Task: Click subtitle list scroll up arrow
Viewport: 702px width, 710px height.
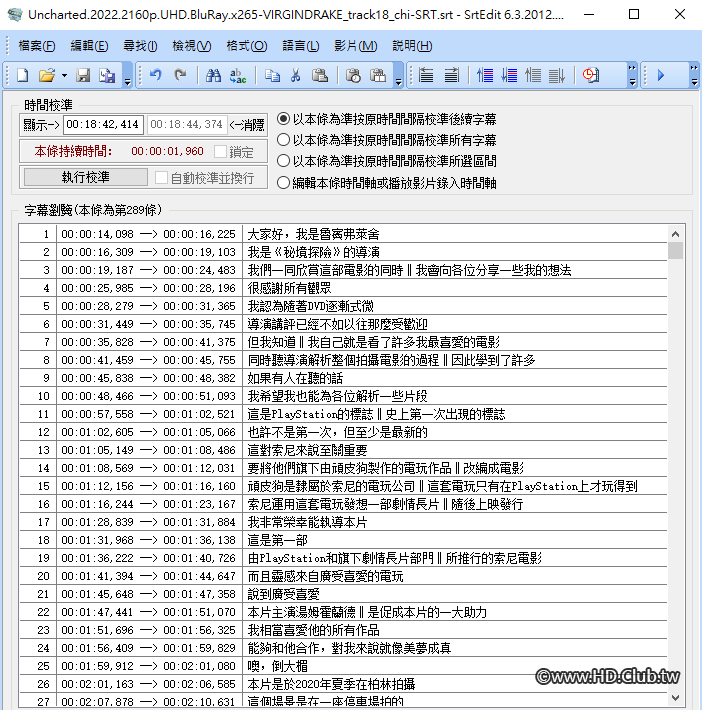Action: click(675, 234)
